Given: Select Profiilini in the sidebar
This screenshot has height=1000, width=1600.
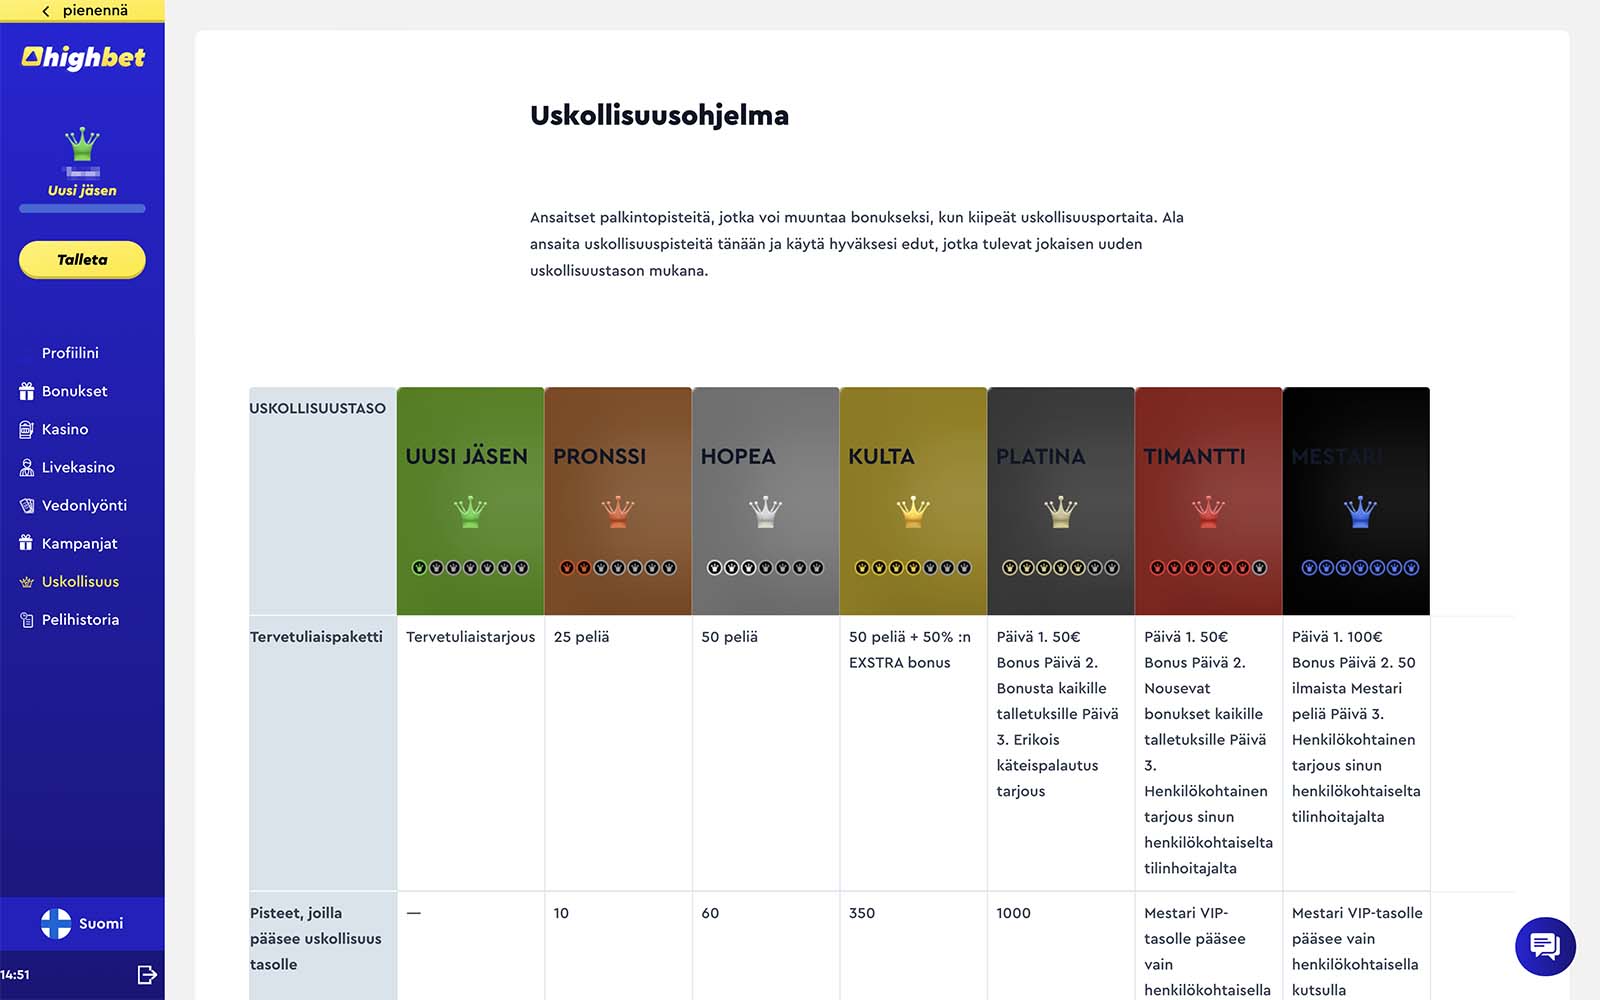Looking at the screenshot, I should coord(70,353).
